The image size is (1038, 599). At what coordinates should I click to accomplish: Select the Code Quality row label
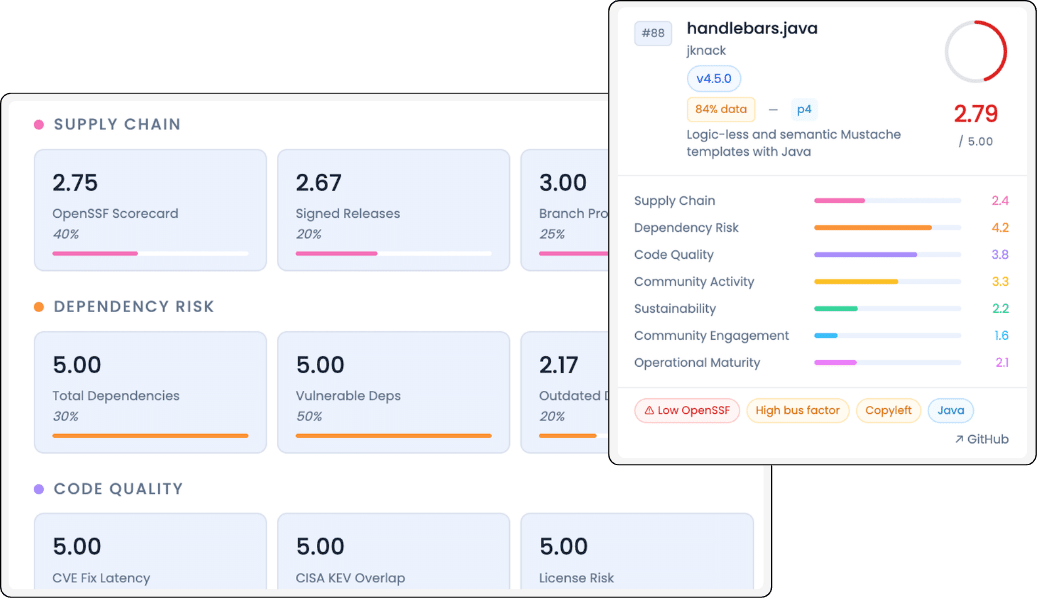coord(674,255)
